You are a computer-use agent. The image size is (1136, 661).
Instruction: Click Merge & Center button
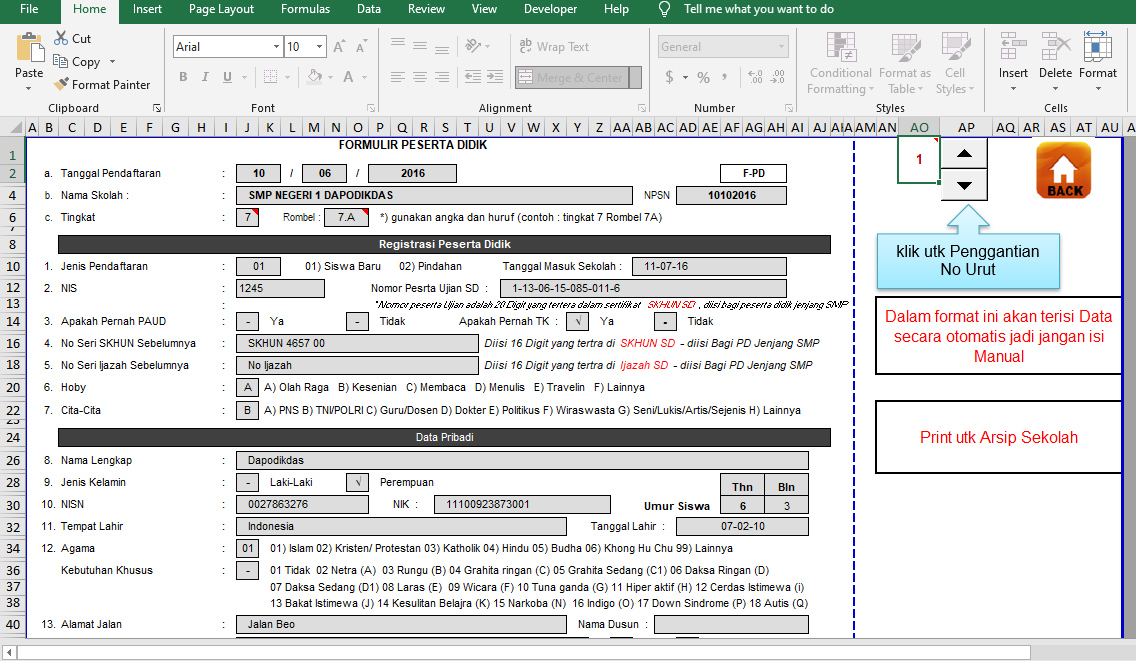pyautogui.click(x=572, y=78)
